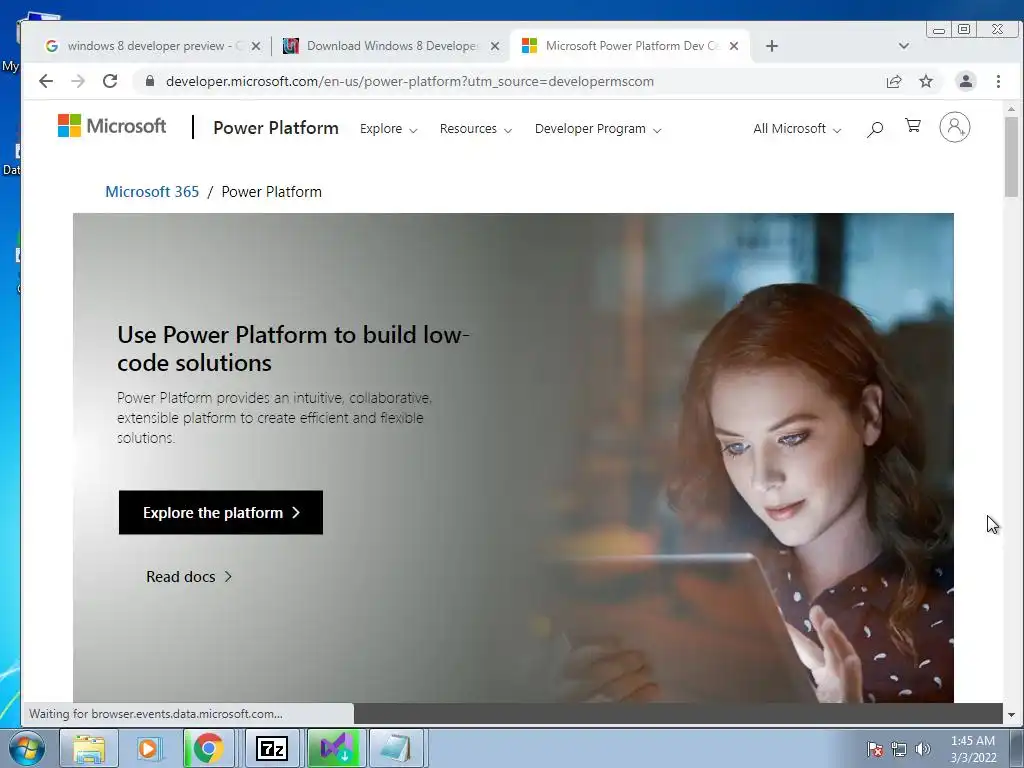Screen dimensions: 1024x768
Task: Open Chrome three-dot menu
Action: pyautogui.click(x=998, y=81)
